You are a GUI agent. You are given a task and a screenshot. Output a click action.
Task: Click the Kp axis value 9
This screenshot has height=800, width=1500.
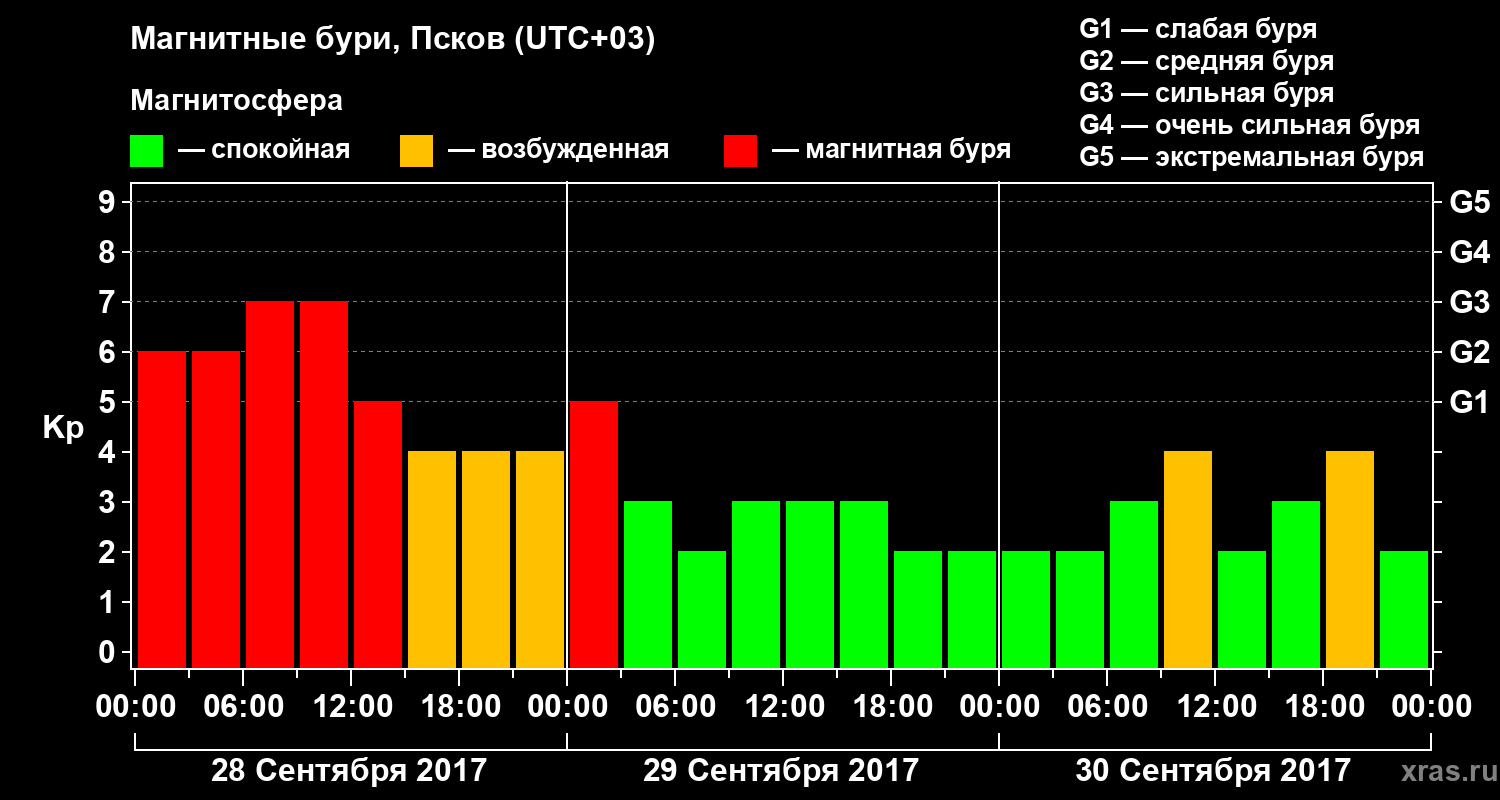coord(109,203)
